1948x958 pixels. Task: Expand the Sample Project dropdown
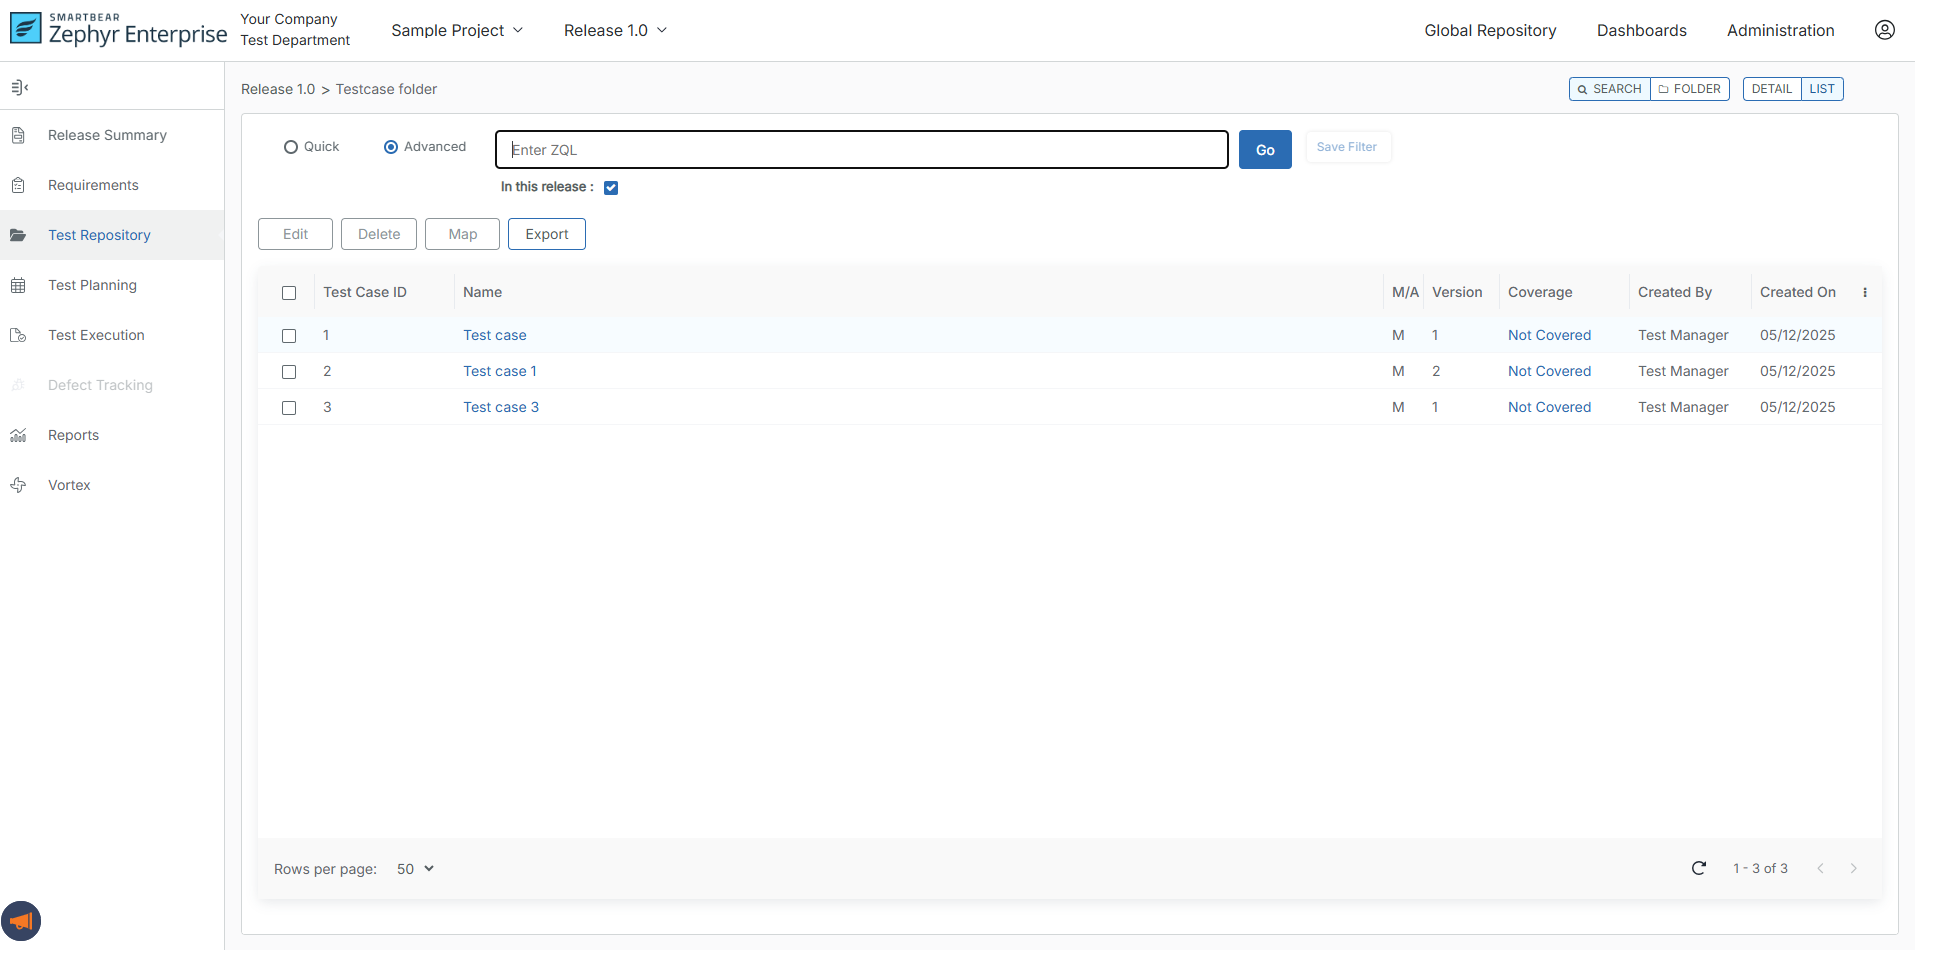457,30
